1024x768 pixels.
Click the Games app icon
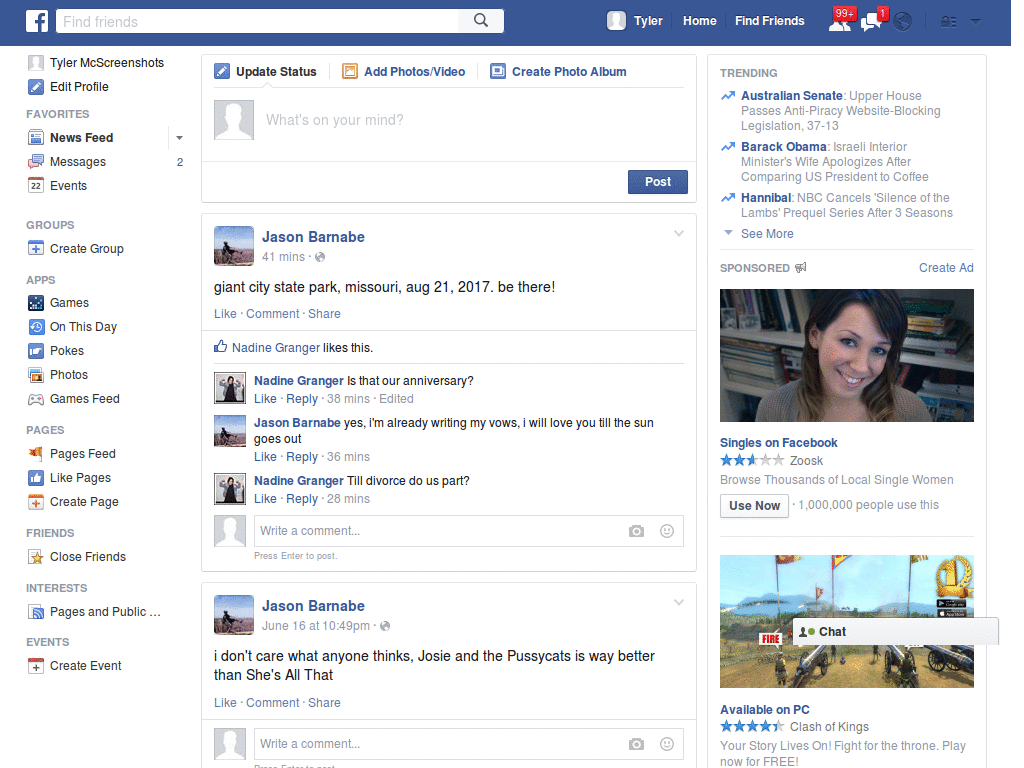point(36,303)
